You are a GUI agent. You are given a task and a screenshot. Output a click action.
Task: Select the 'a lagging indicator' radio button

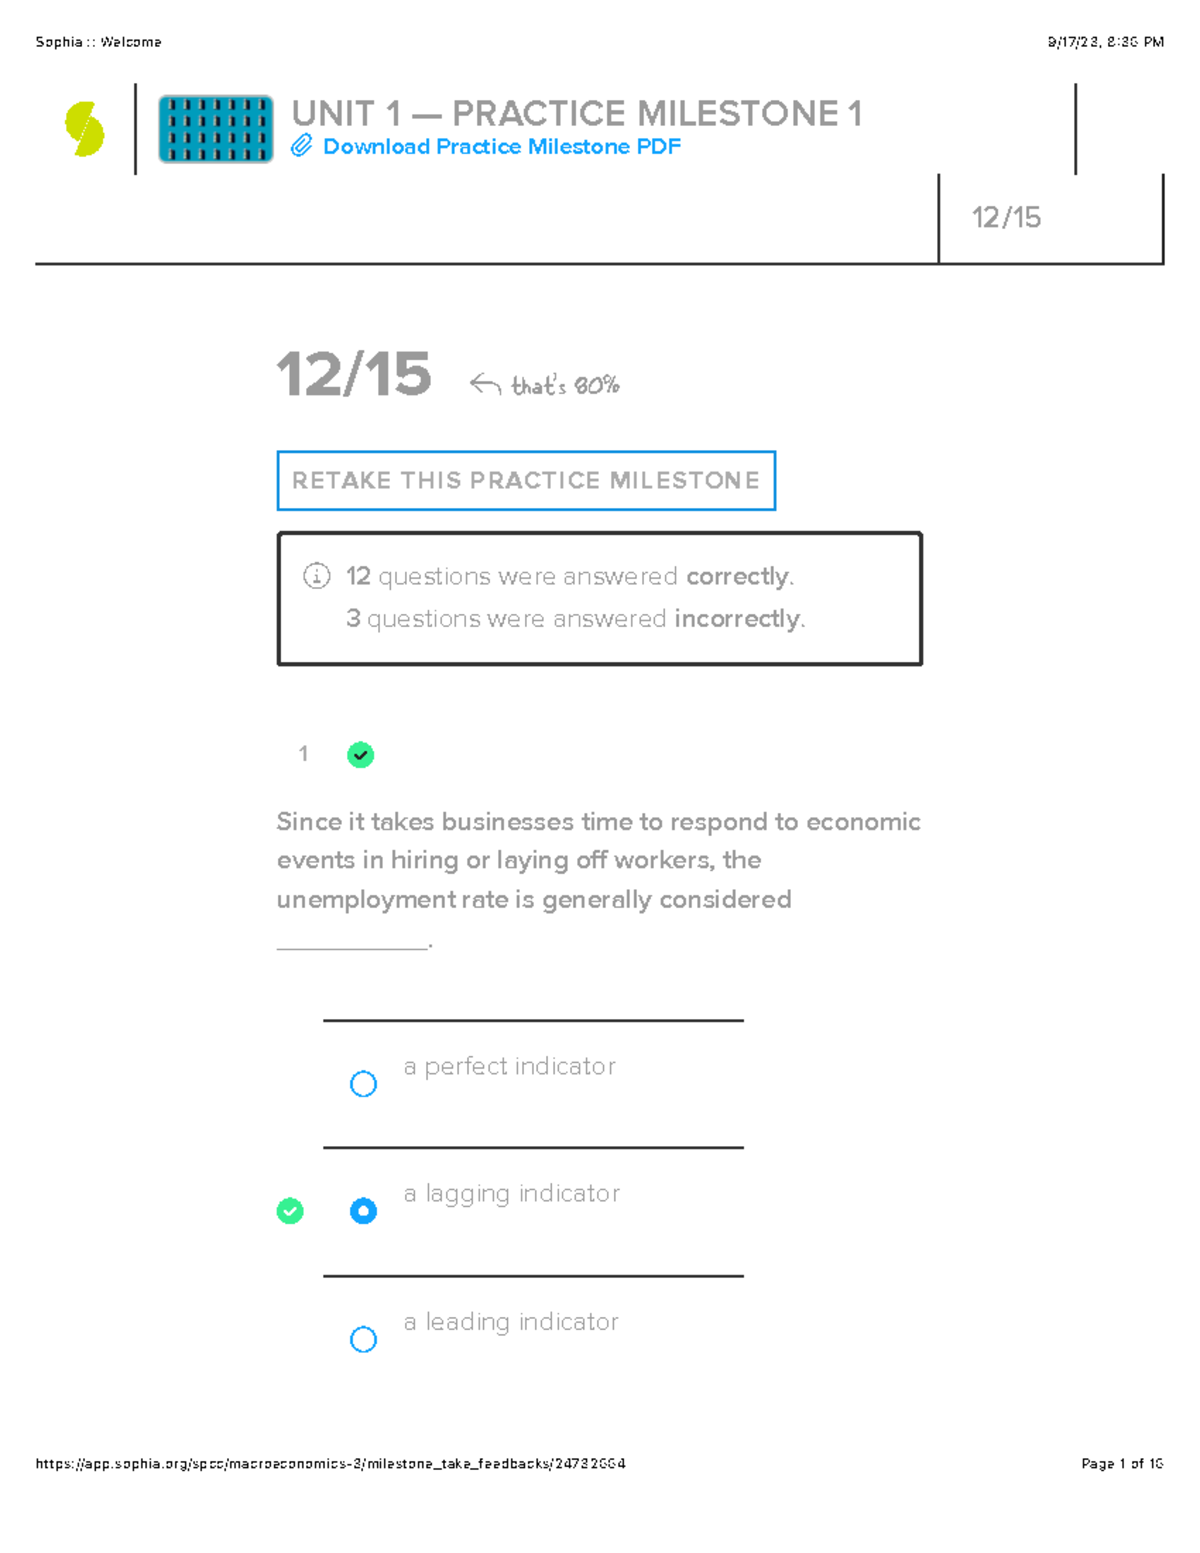coord(363,1211)
